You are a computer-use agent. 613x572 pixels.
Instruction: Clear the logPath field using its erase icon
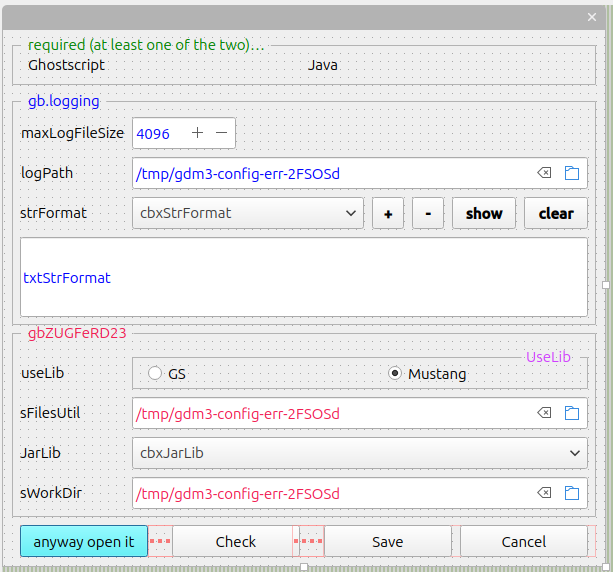pyautogui.click(x=544, y=173)
